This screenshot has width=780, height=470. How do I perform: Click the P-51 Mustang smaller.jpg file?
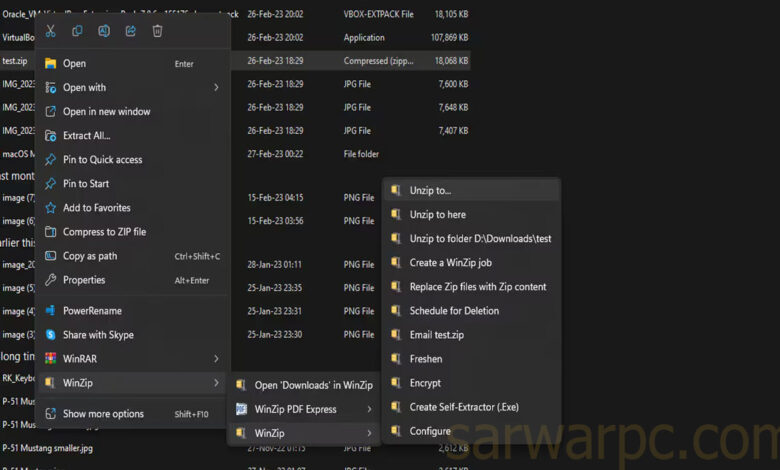pos(47,448)
